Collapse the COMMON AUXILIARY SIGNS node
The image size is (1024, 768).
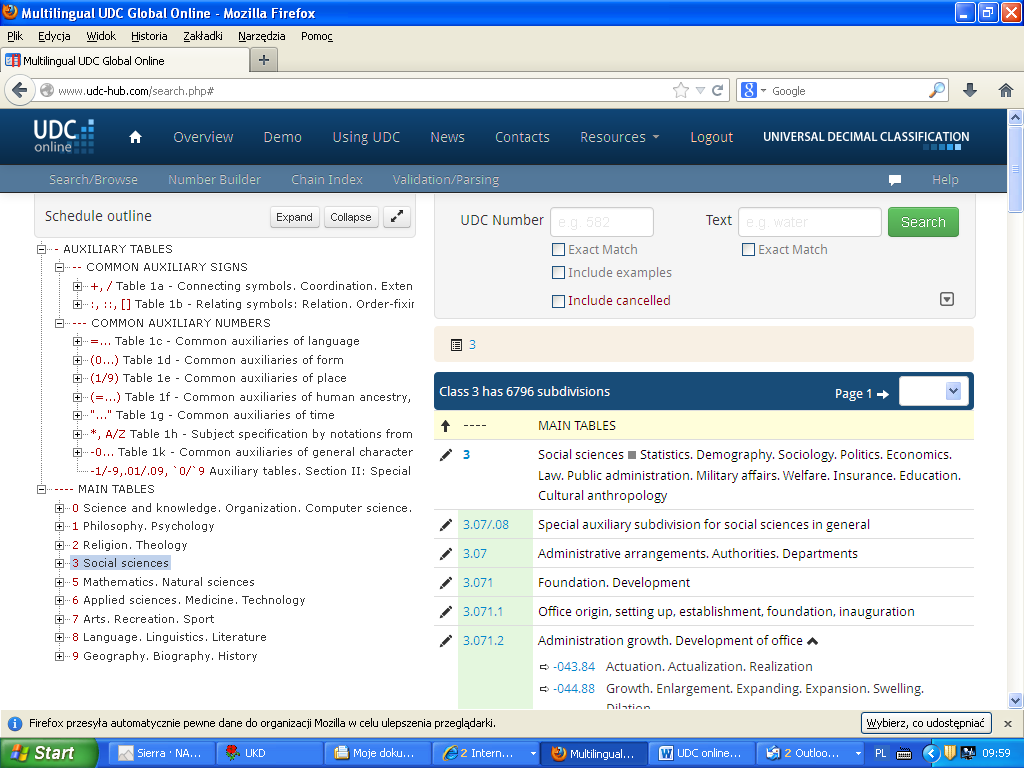pos(59,268)
